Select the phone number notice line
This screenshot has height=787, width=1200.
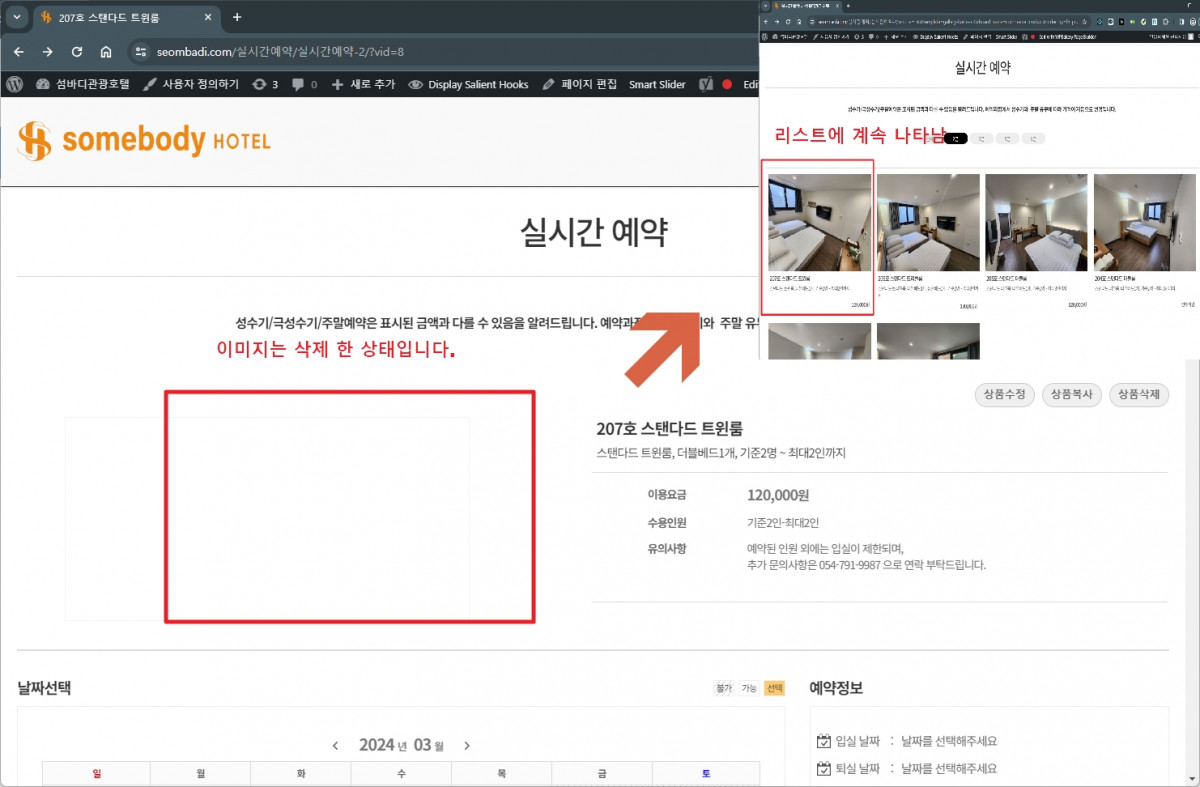(x=866, y=564)
